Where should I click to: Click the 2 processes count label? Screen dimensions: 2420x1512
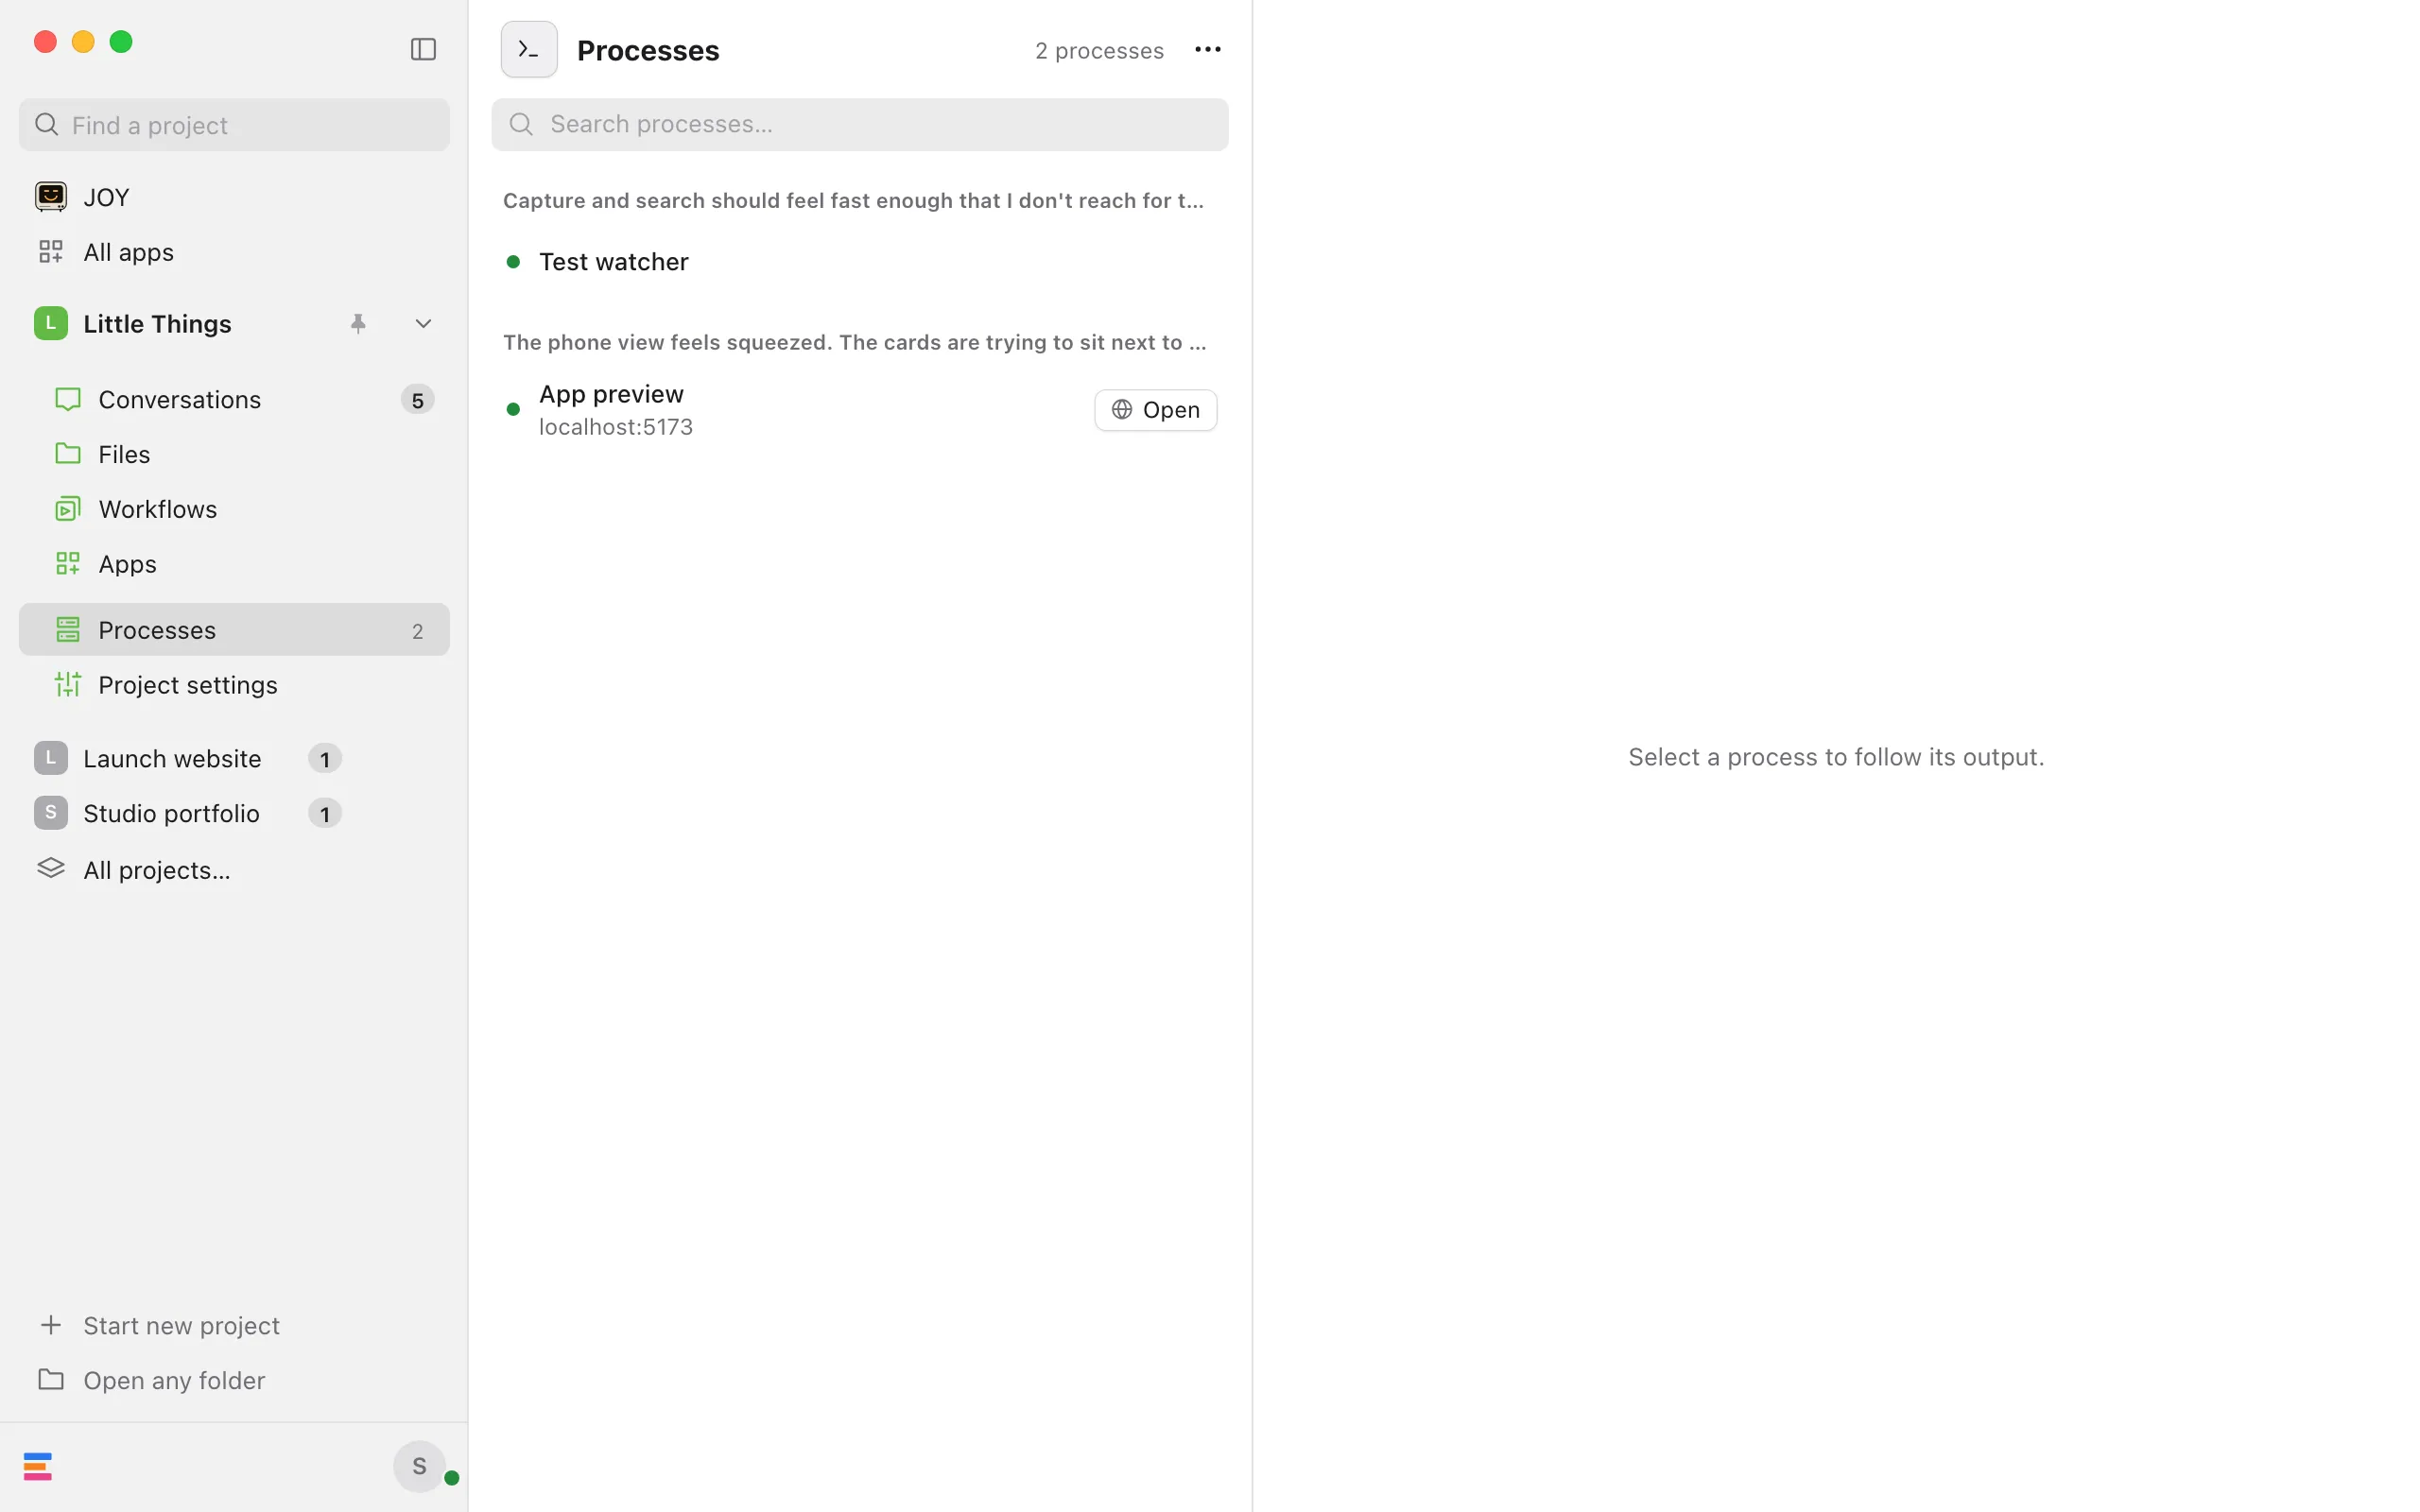[1099, 50]
